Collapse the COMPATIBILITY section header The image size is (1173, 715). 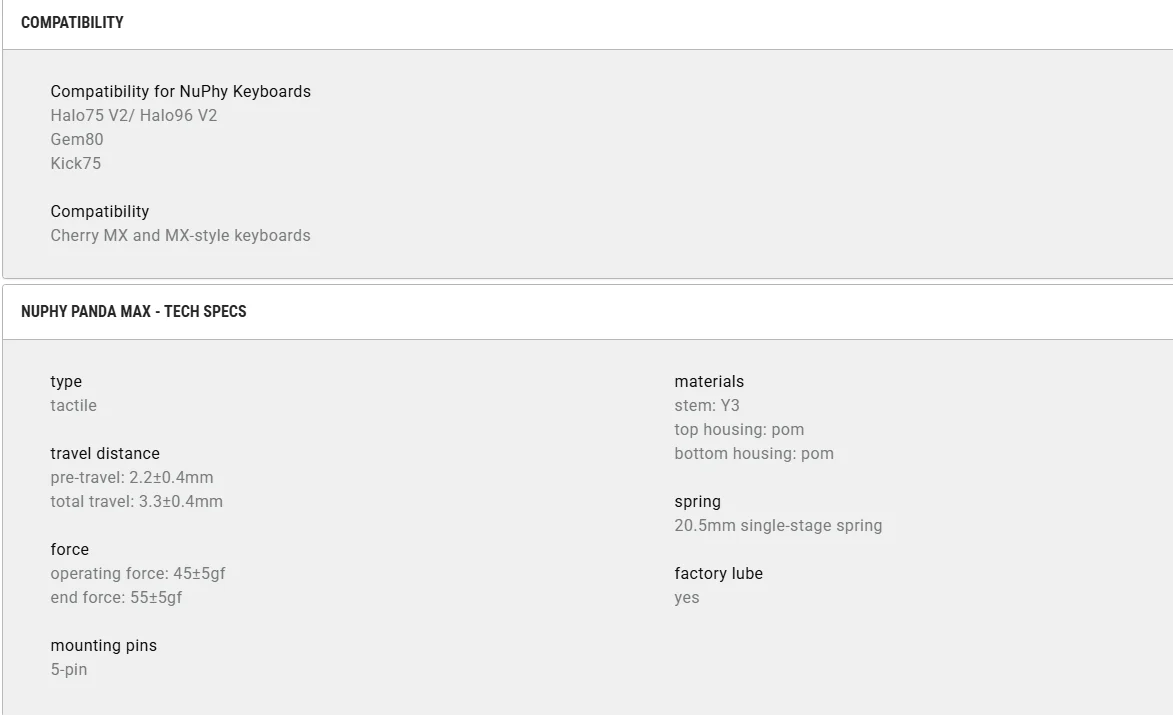[x=72, y=22]
